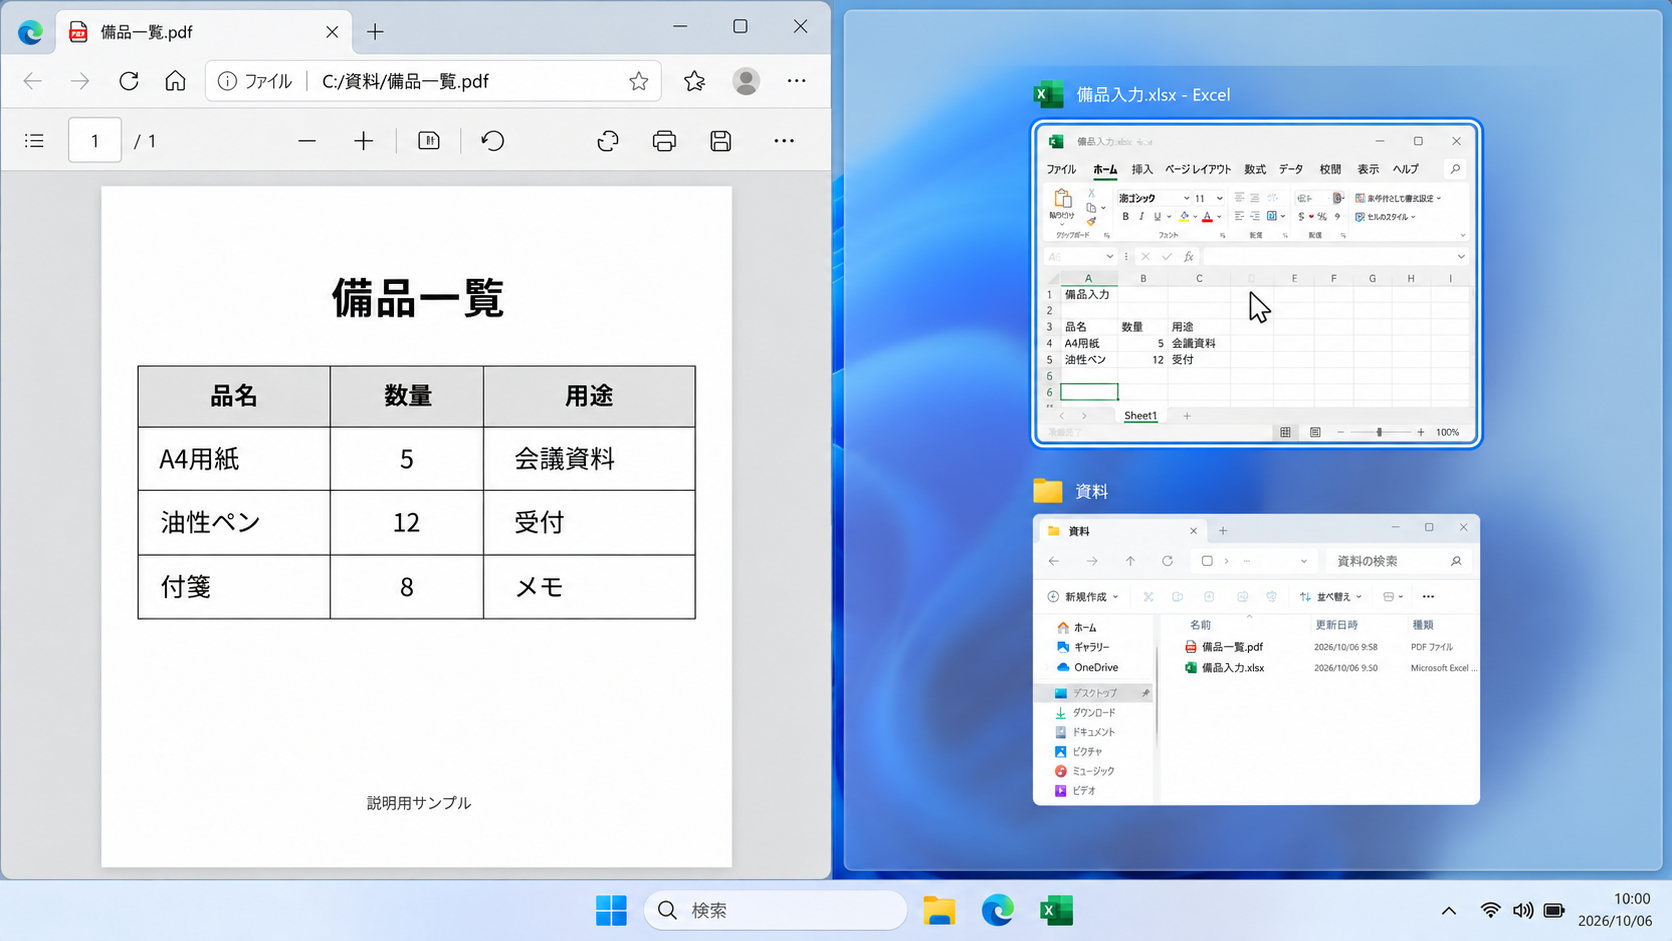This screenshot has height=941, width=1672.
Task: Click the A4用紙 cell in PDF table
Action: coord(234,459)
